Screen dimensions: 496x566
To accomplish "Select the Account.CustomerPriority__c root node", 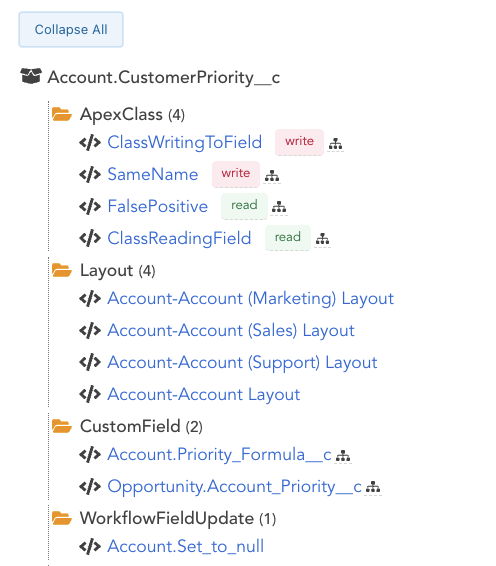I will pos(164,77).
